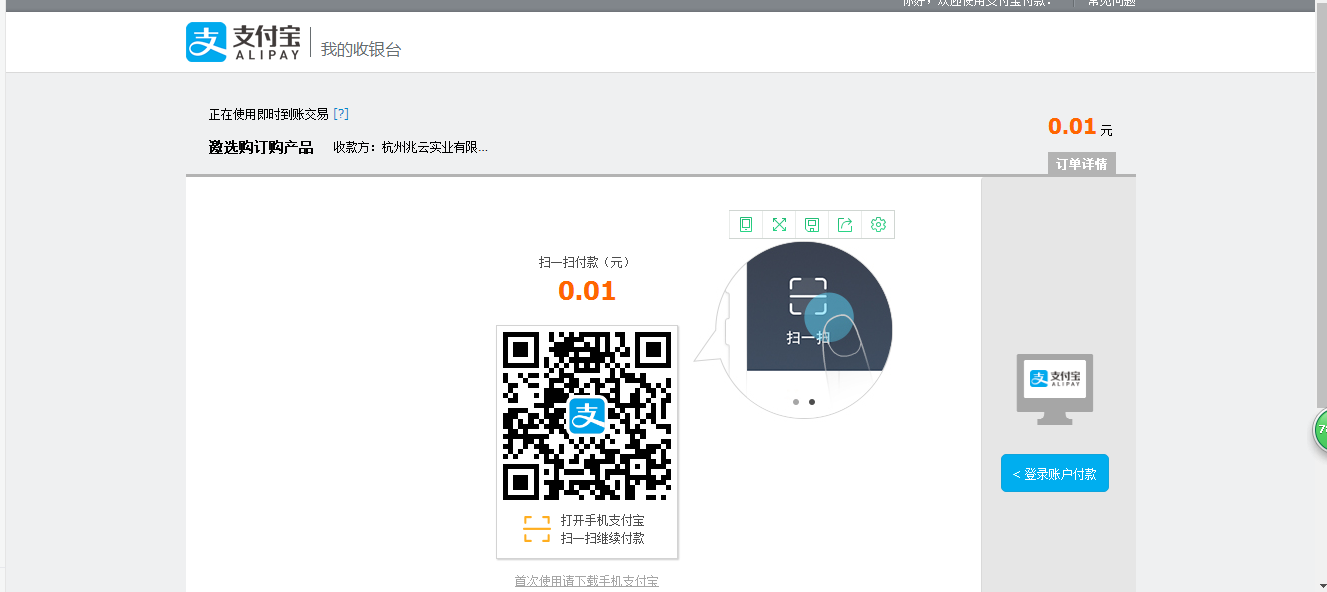The height and width of the screenshot is (592, 1327).
Task: Click the orange scan-frame icon below the QR code
Action: 537,529
